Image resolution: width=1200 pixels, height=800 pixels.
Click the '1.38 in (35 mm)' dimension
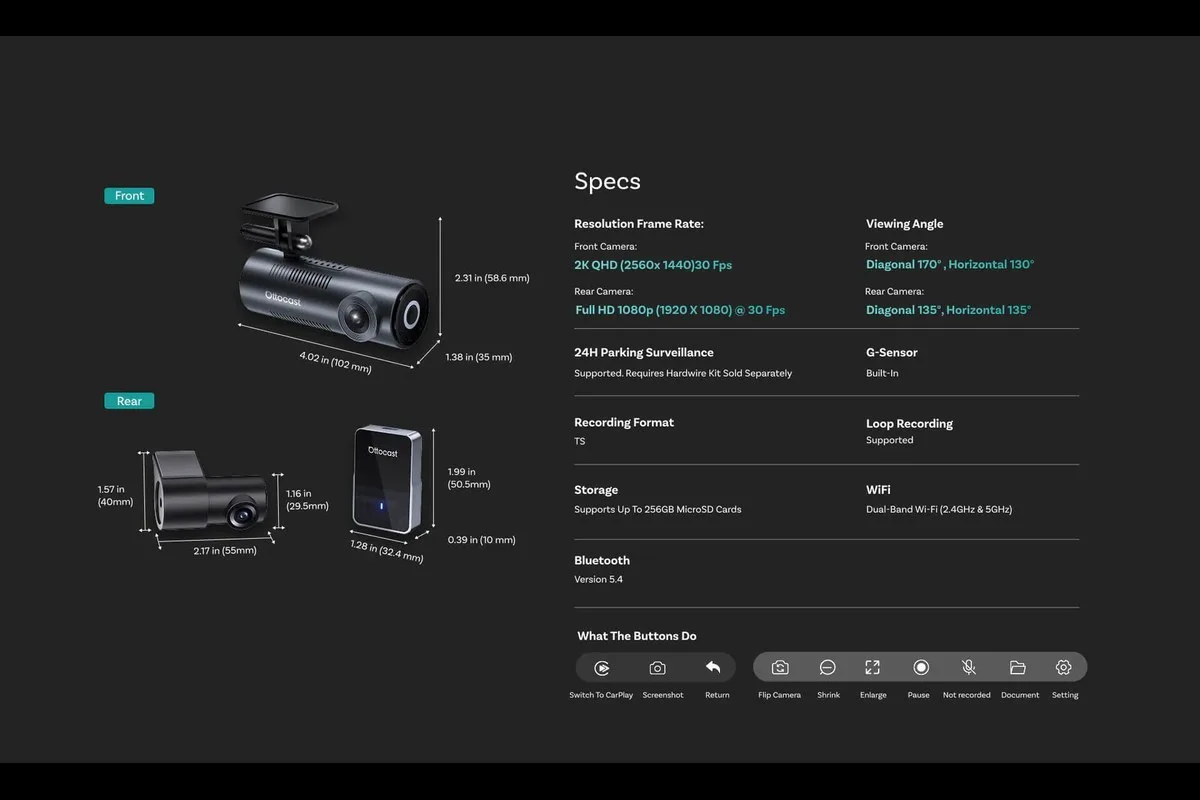[x=479, y=357]
